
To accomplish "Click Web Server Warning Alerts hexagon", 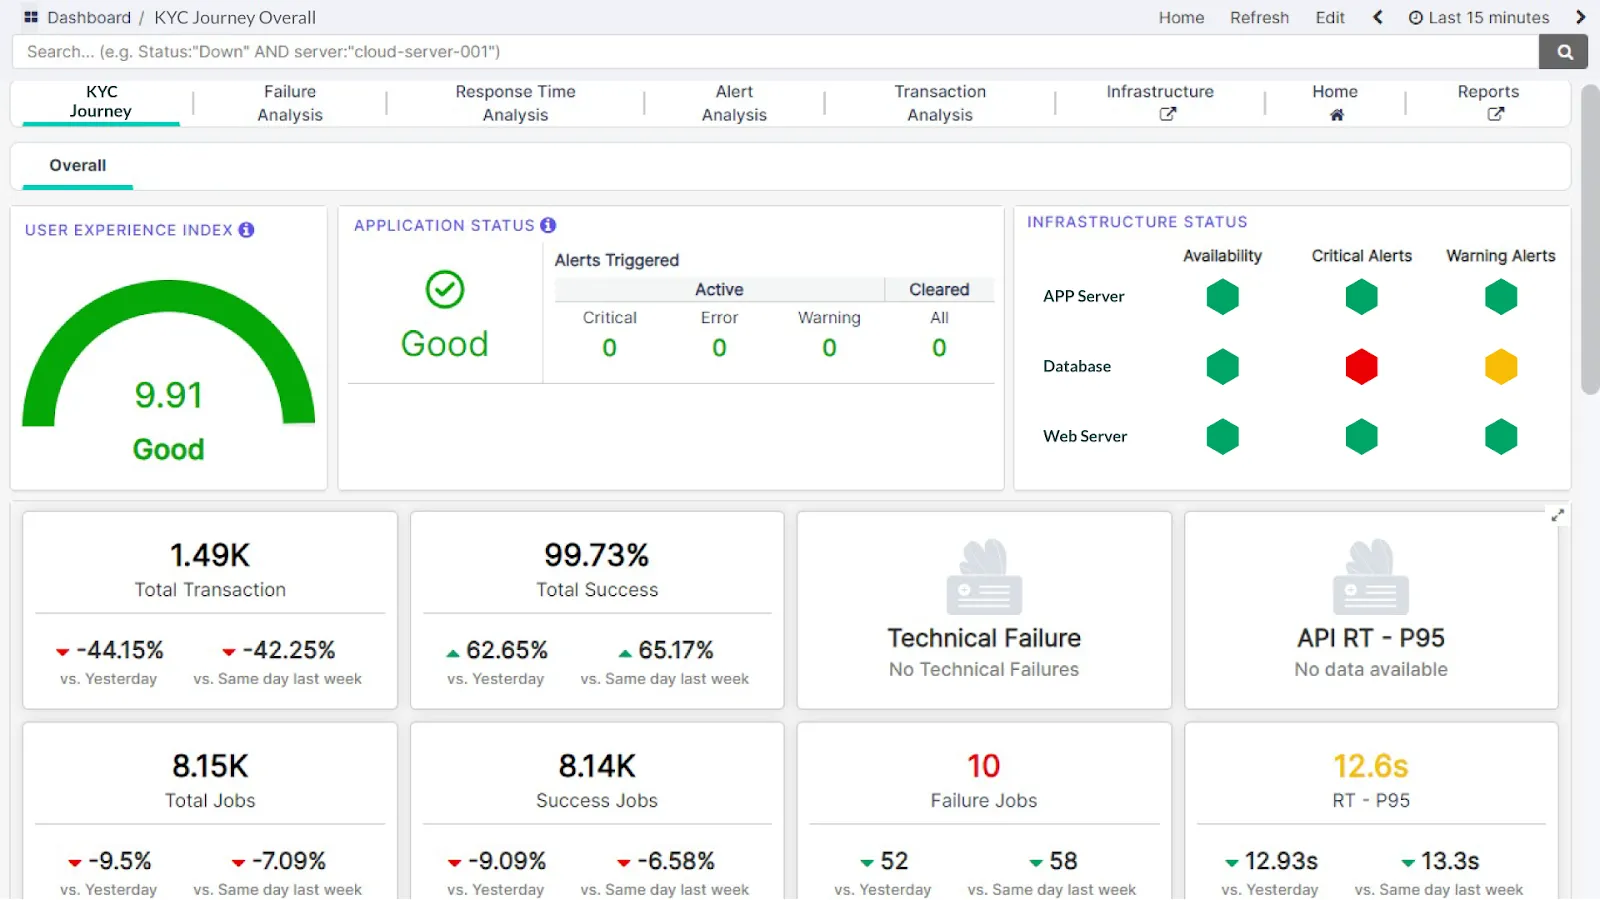I will [x=1501, y=437].
